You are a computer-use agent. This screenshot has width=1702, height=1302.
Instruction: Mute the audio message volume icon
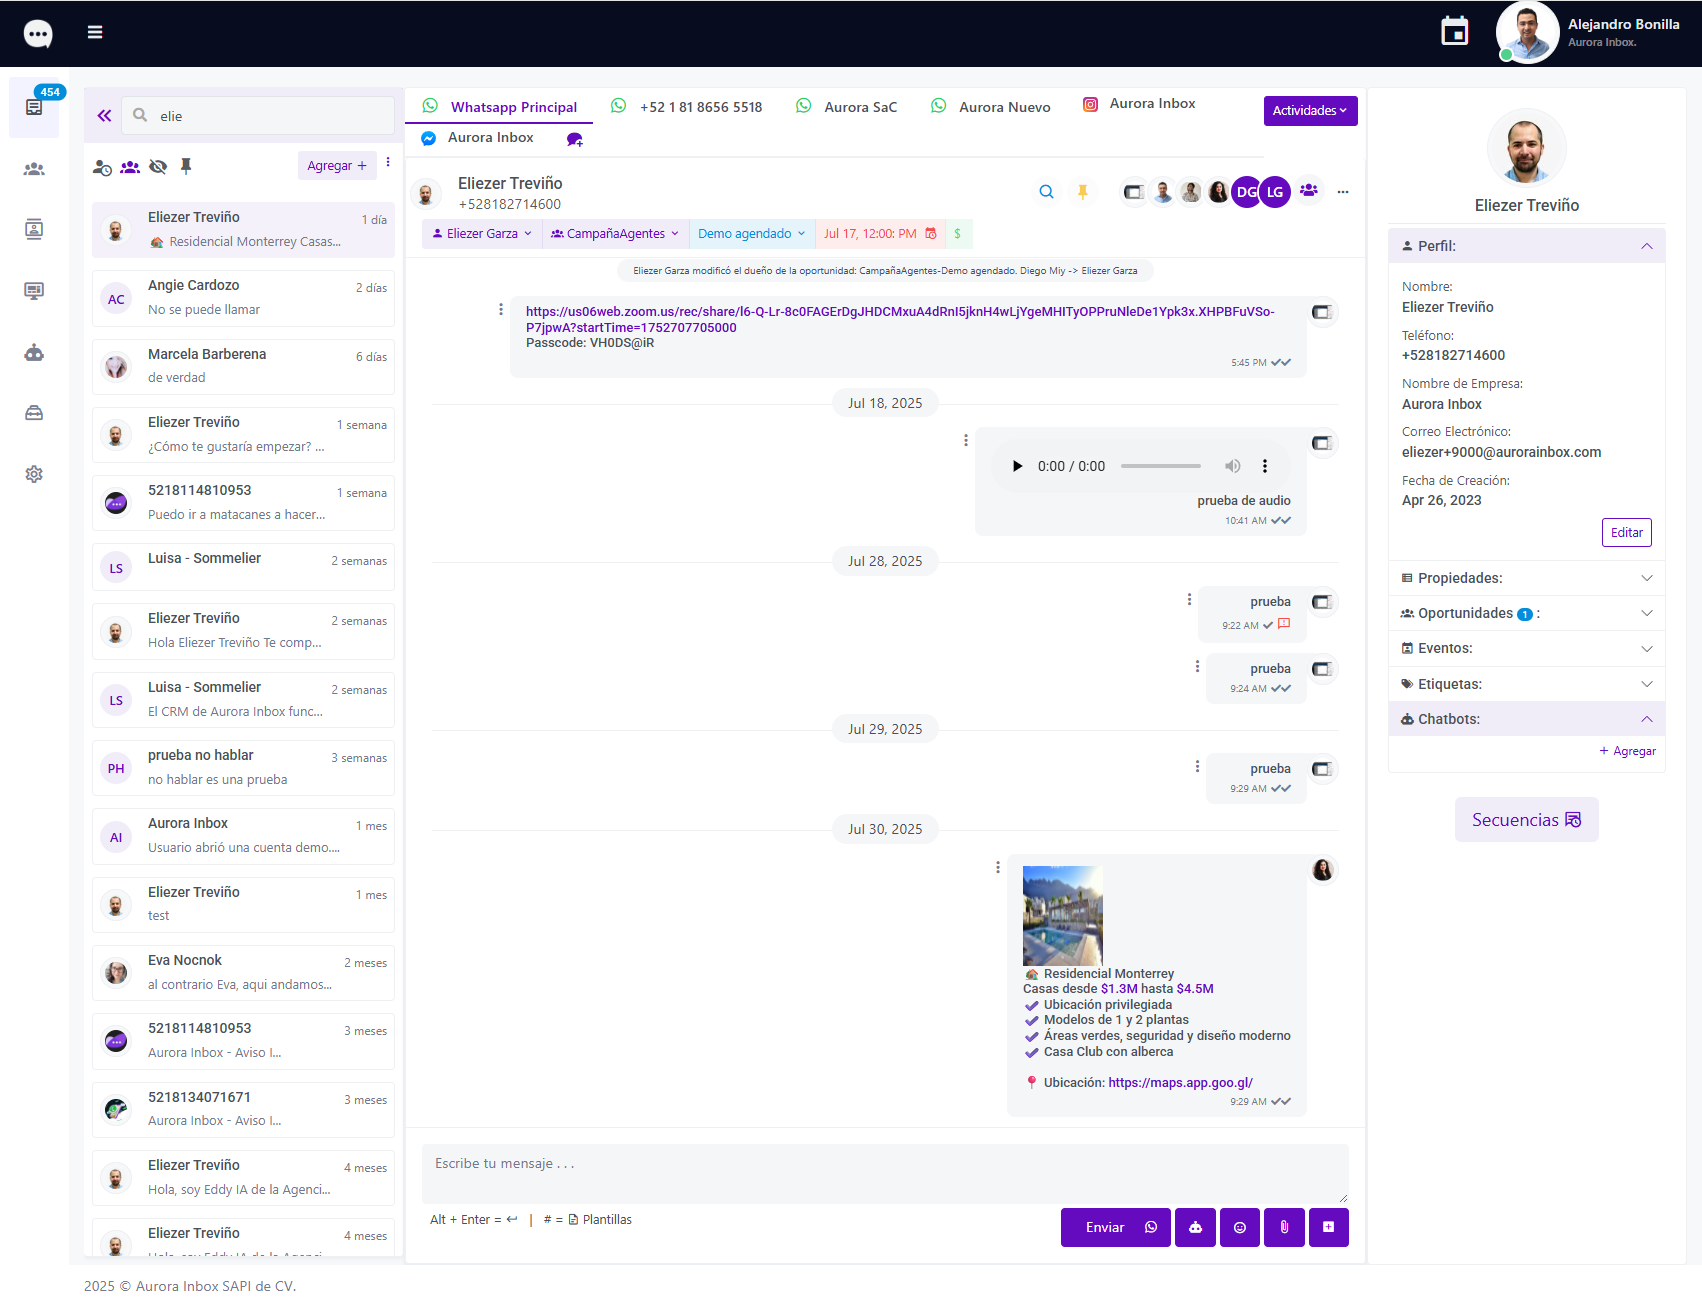pyautogui.click(x=1232, y=466)
